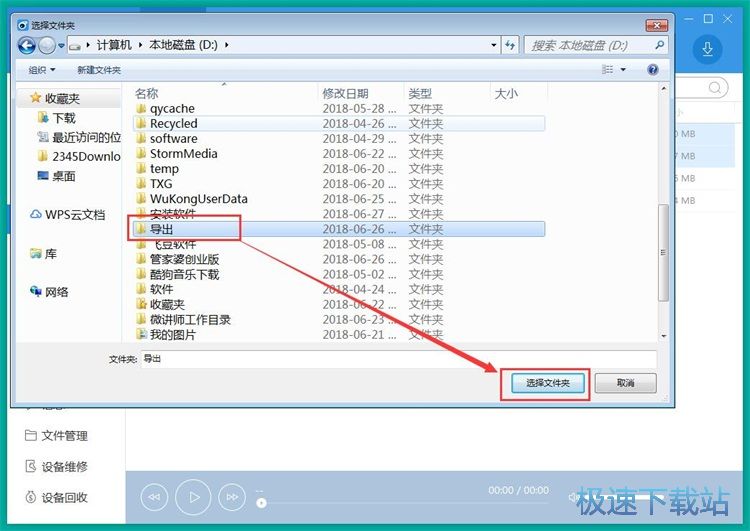Click the play button in player
Image resolution: width=750 pixels, height=531 pixels.
(193, 498)
